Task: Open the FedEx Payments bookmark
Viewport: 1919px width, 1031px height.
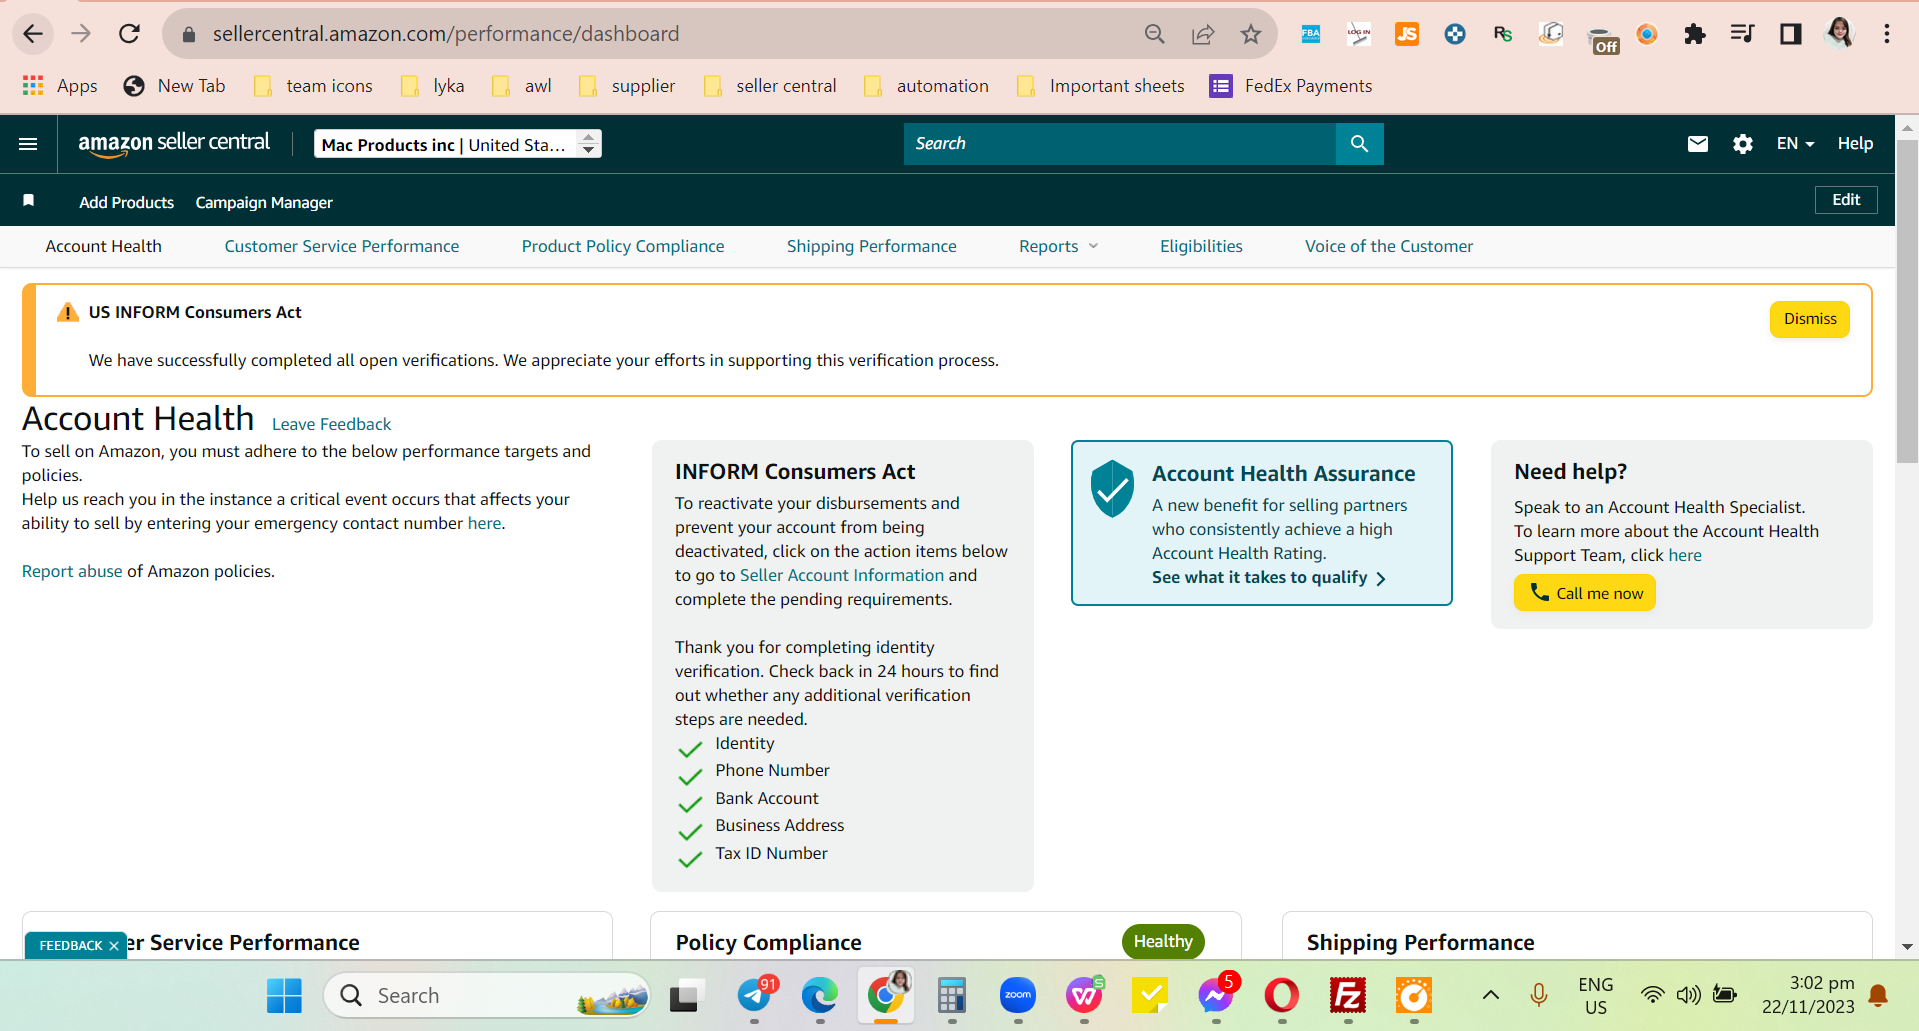Action: tap(1290, 86)
